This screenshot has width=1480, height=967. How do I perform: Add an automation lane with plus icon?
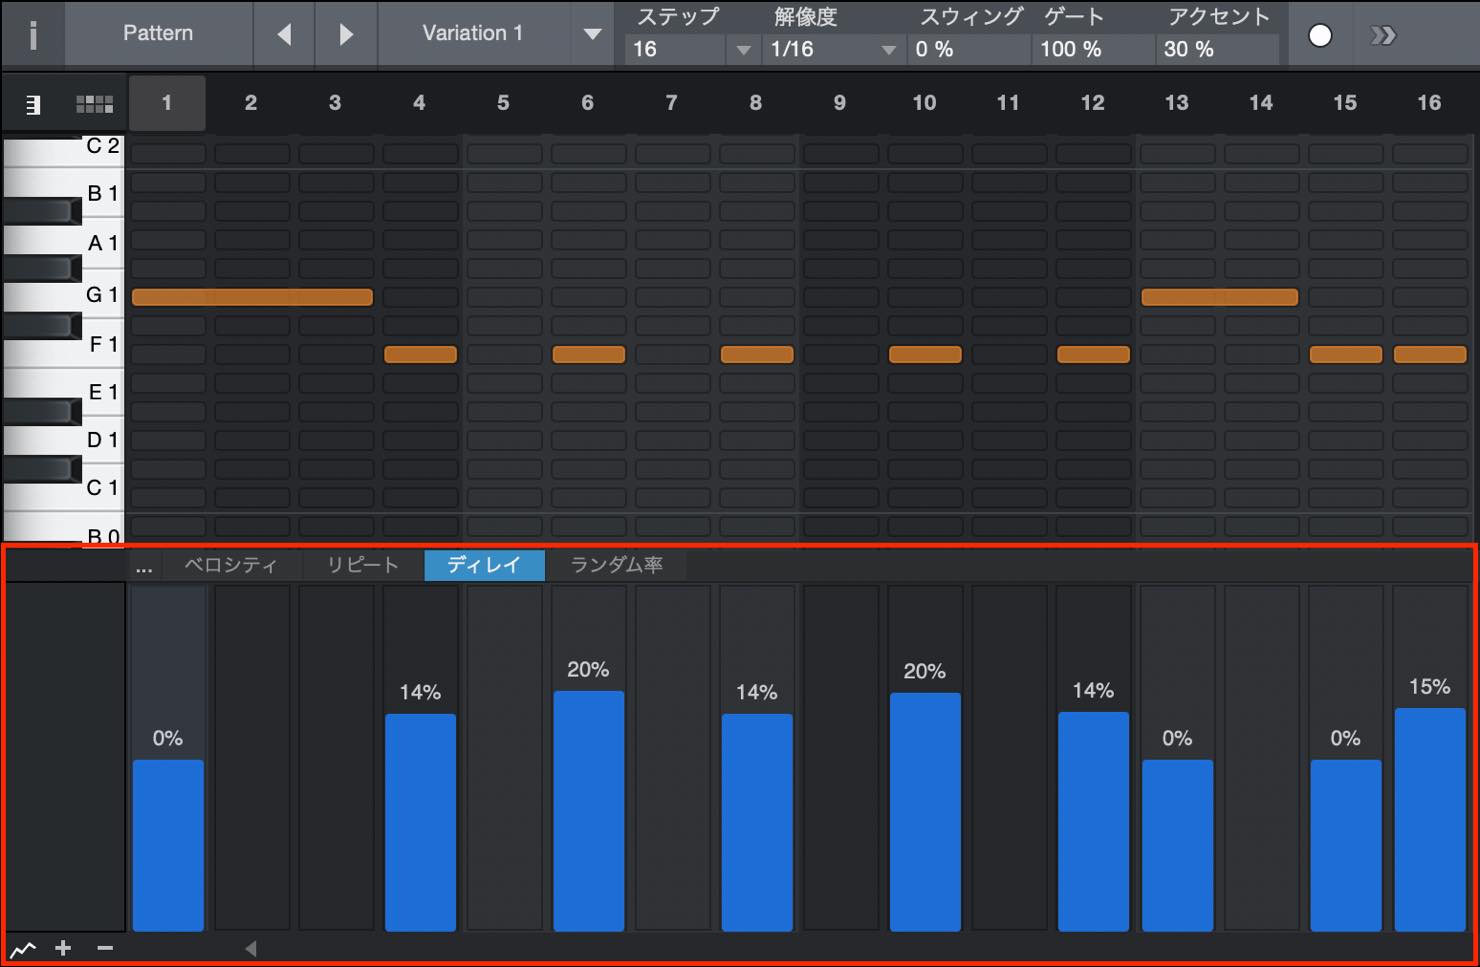click(x=63, y=948)
